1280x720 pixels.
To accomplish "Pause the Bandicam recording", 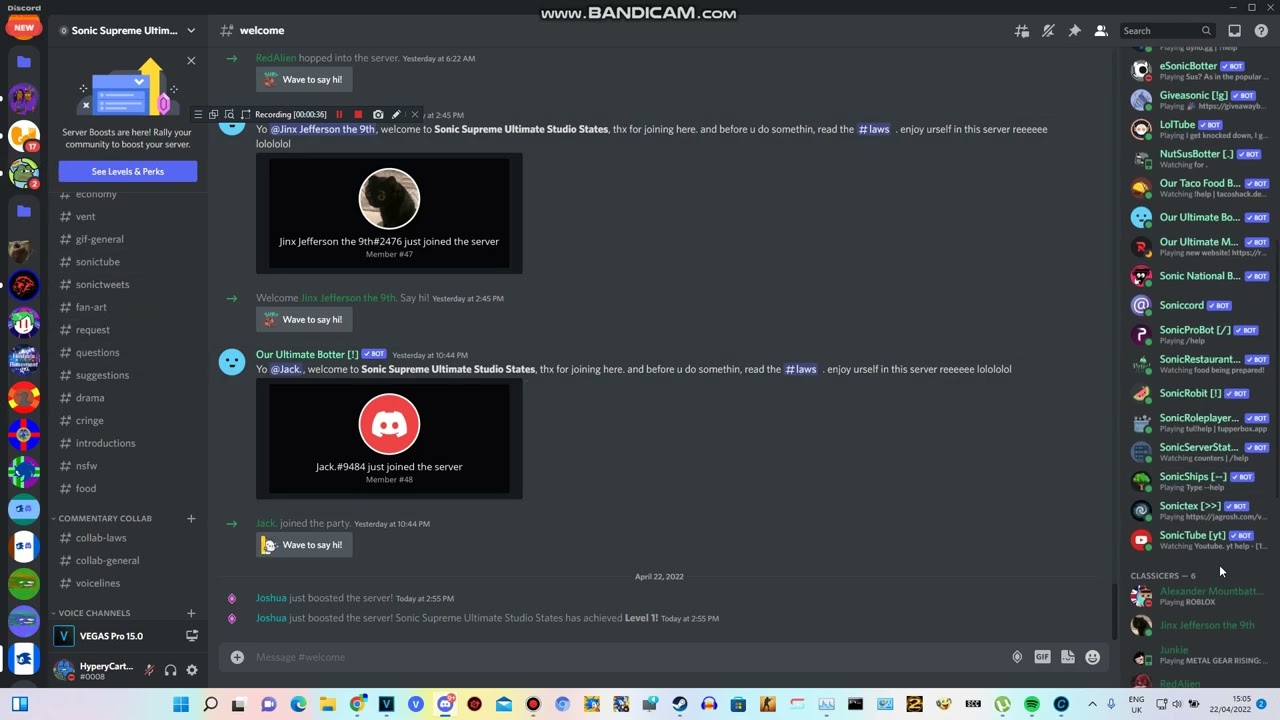I will [339, 115].
